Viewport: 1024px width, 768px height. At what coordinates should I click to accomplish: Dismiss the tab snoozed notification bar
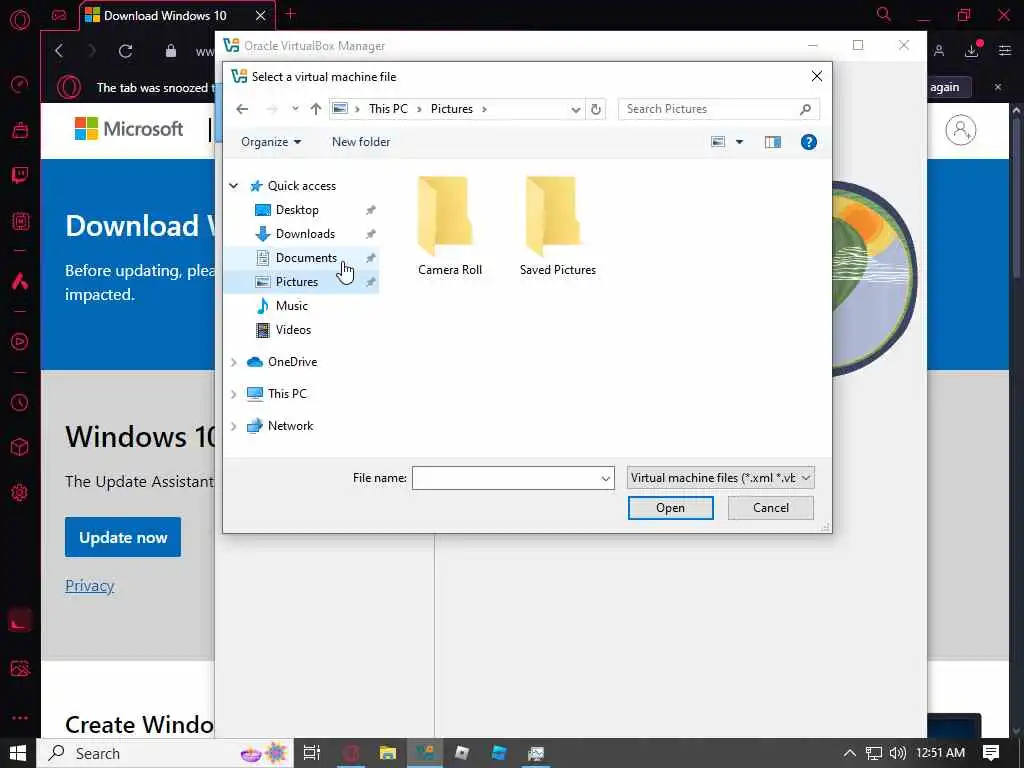pos(997,87)
